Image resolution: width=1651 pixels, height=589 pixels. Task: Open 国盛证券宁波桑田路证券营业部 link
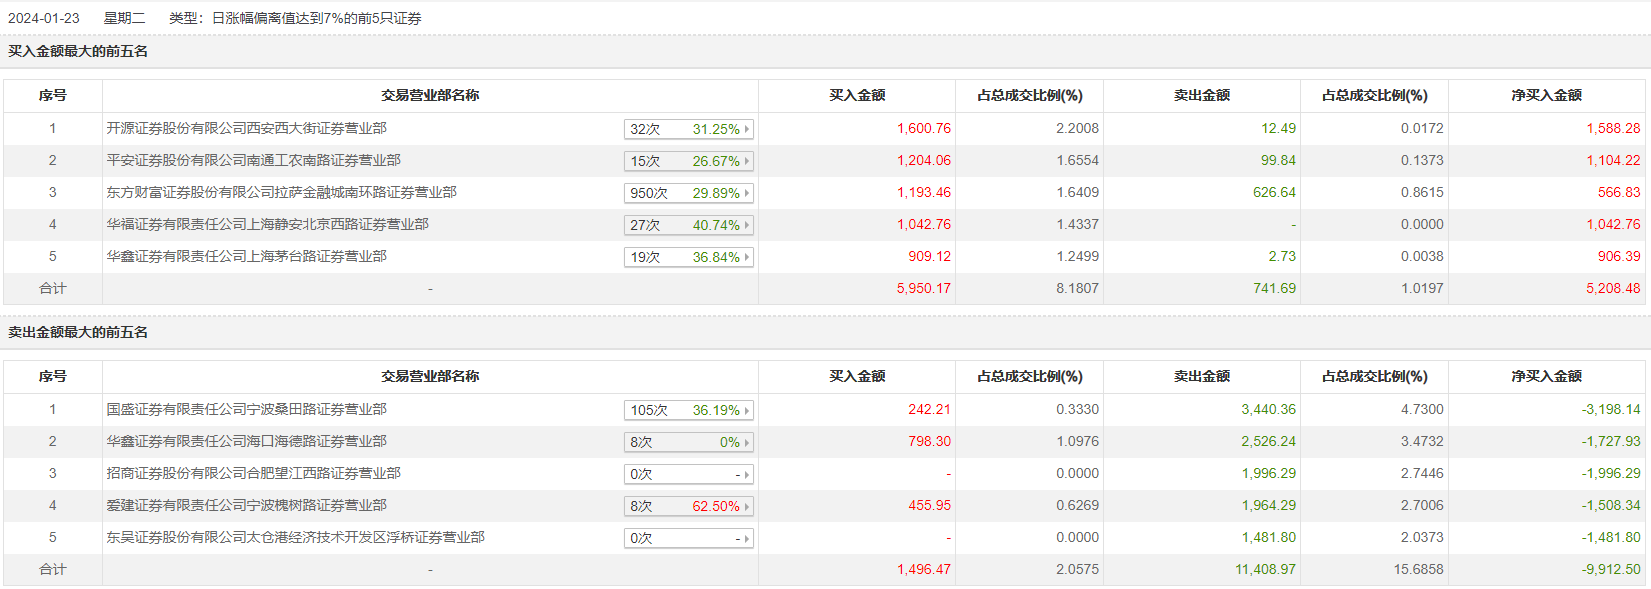[246, 410]
